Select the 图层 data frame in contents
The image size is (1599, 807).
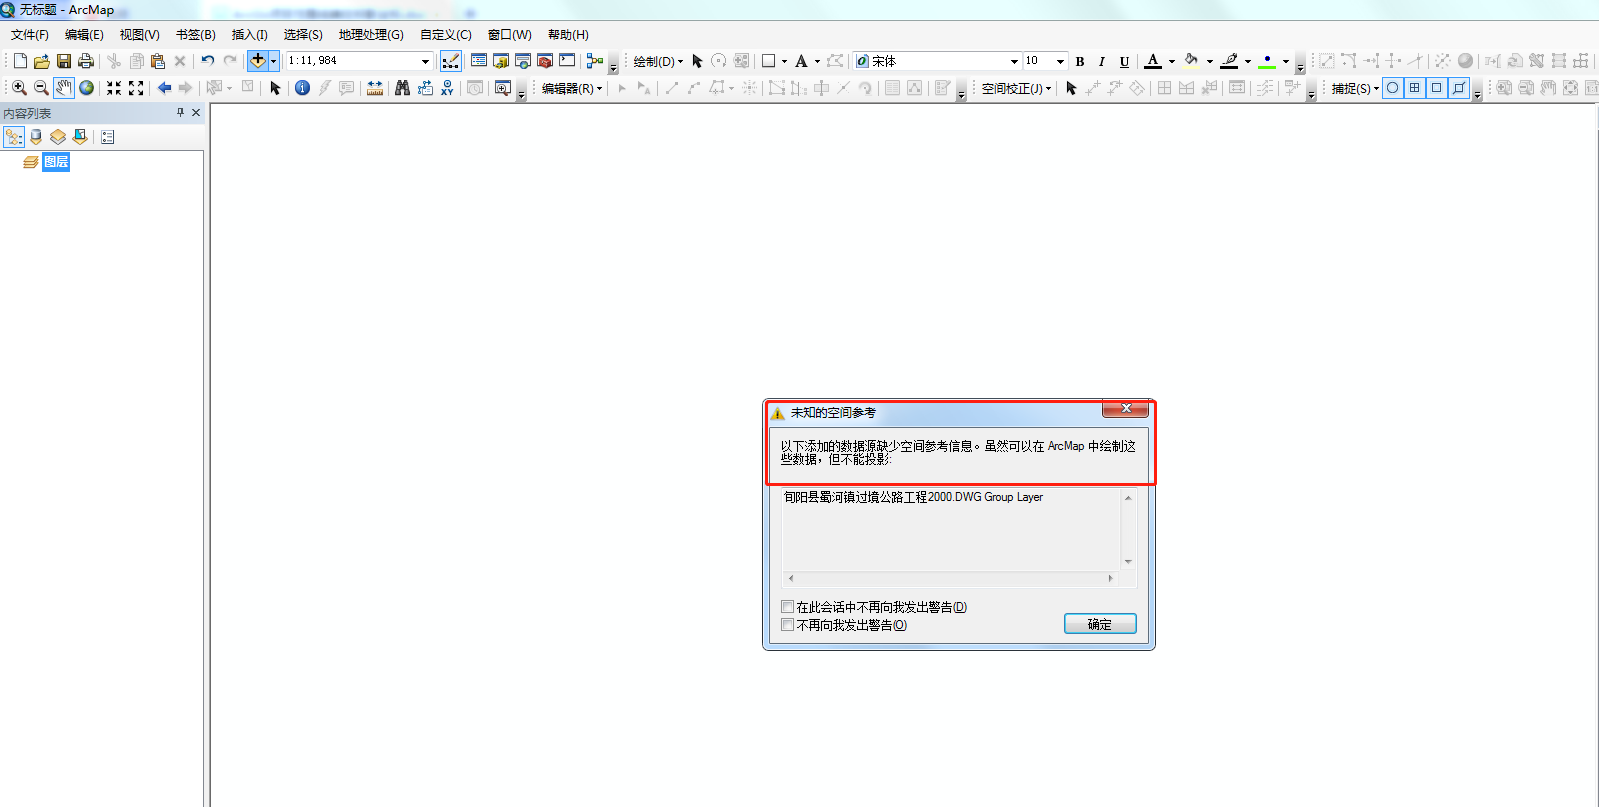click(x=56, y=162)
